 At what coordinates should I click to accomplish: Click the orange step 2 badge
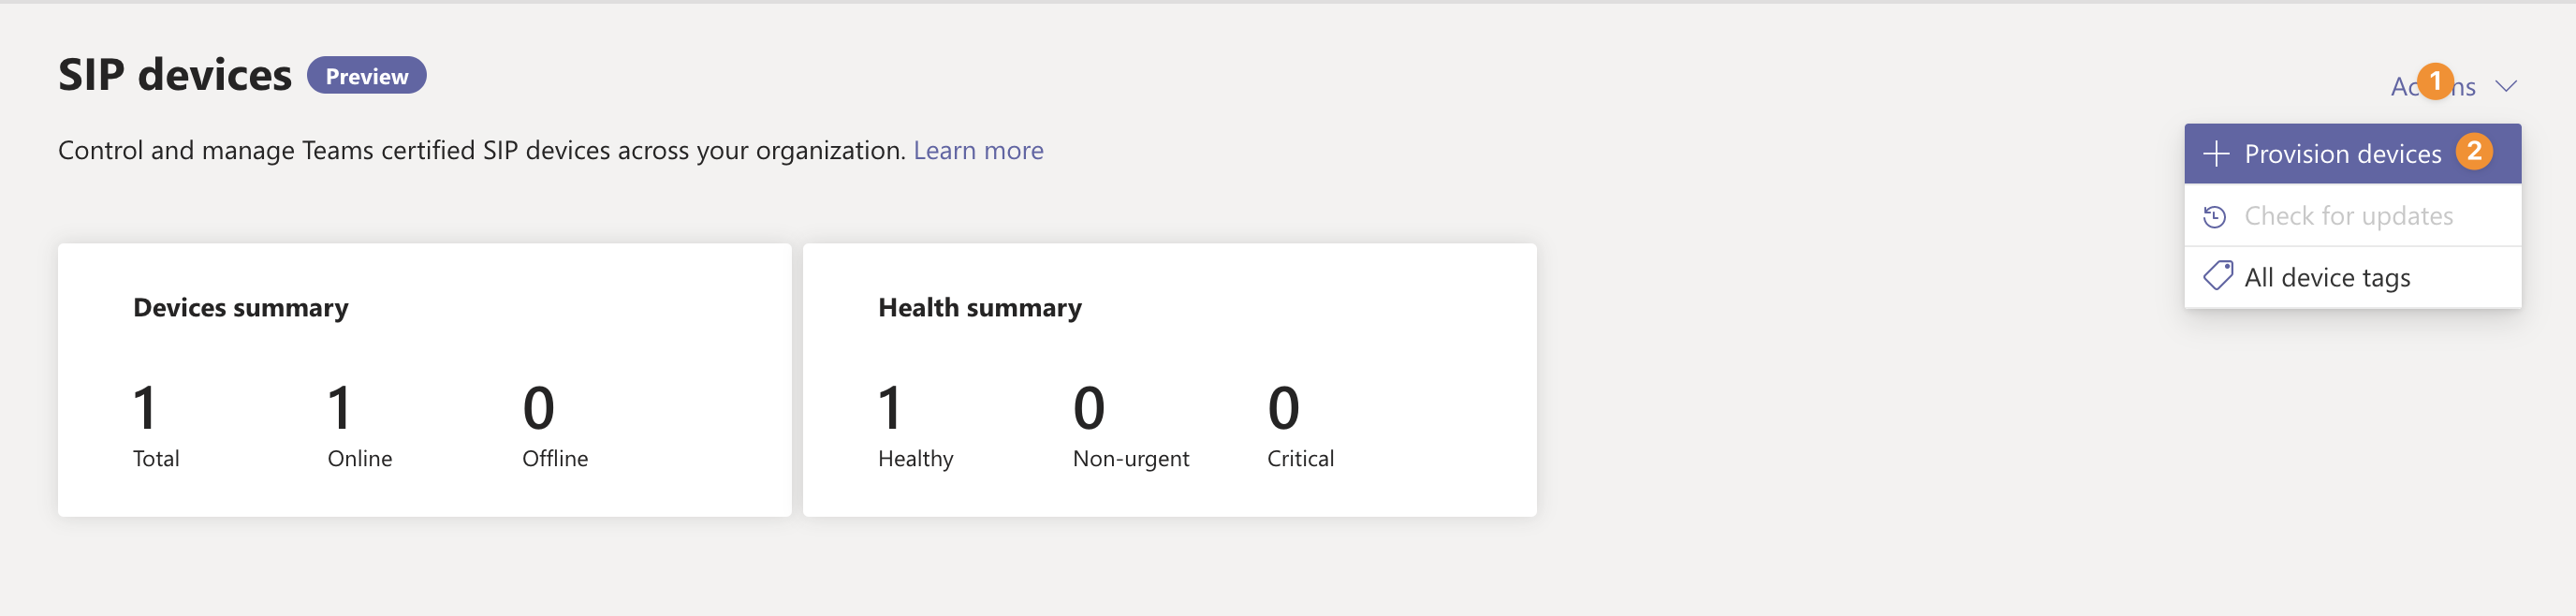(2474, 151)
